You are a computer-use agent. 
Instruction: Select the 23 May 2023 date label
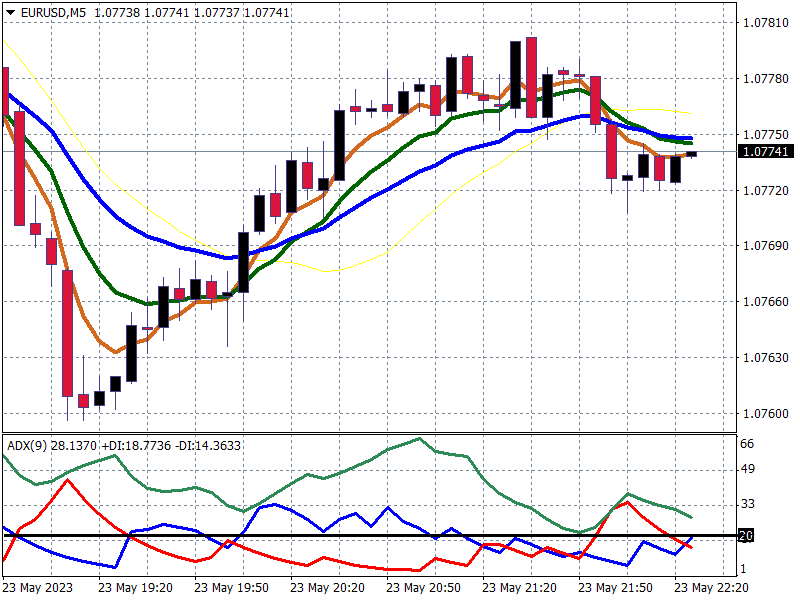pos(40,587)
